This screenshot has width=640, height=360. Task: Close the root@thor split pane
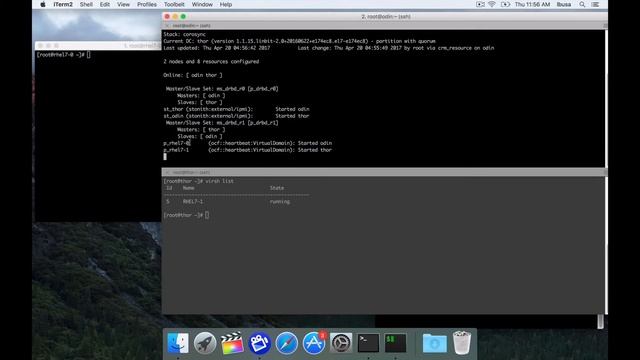167,172
